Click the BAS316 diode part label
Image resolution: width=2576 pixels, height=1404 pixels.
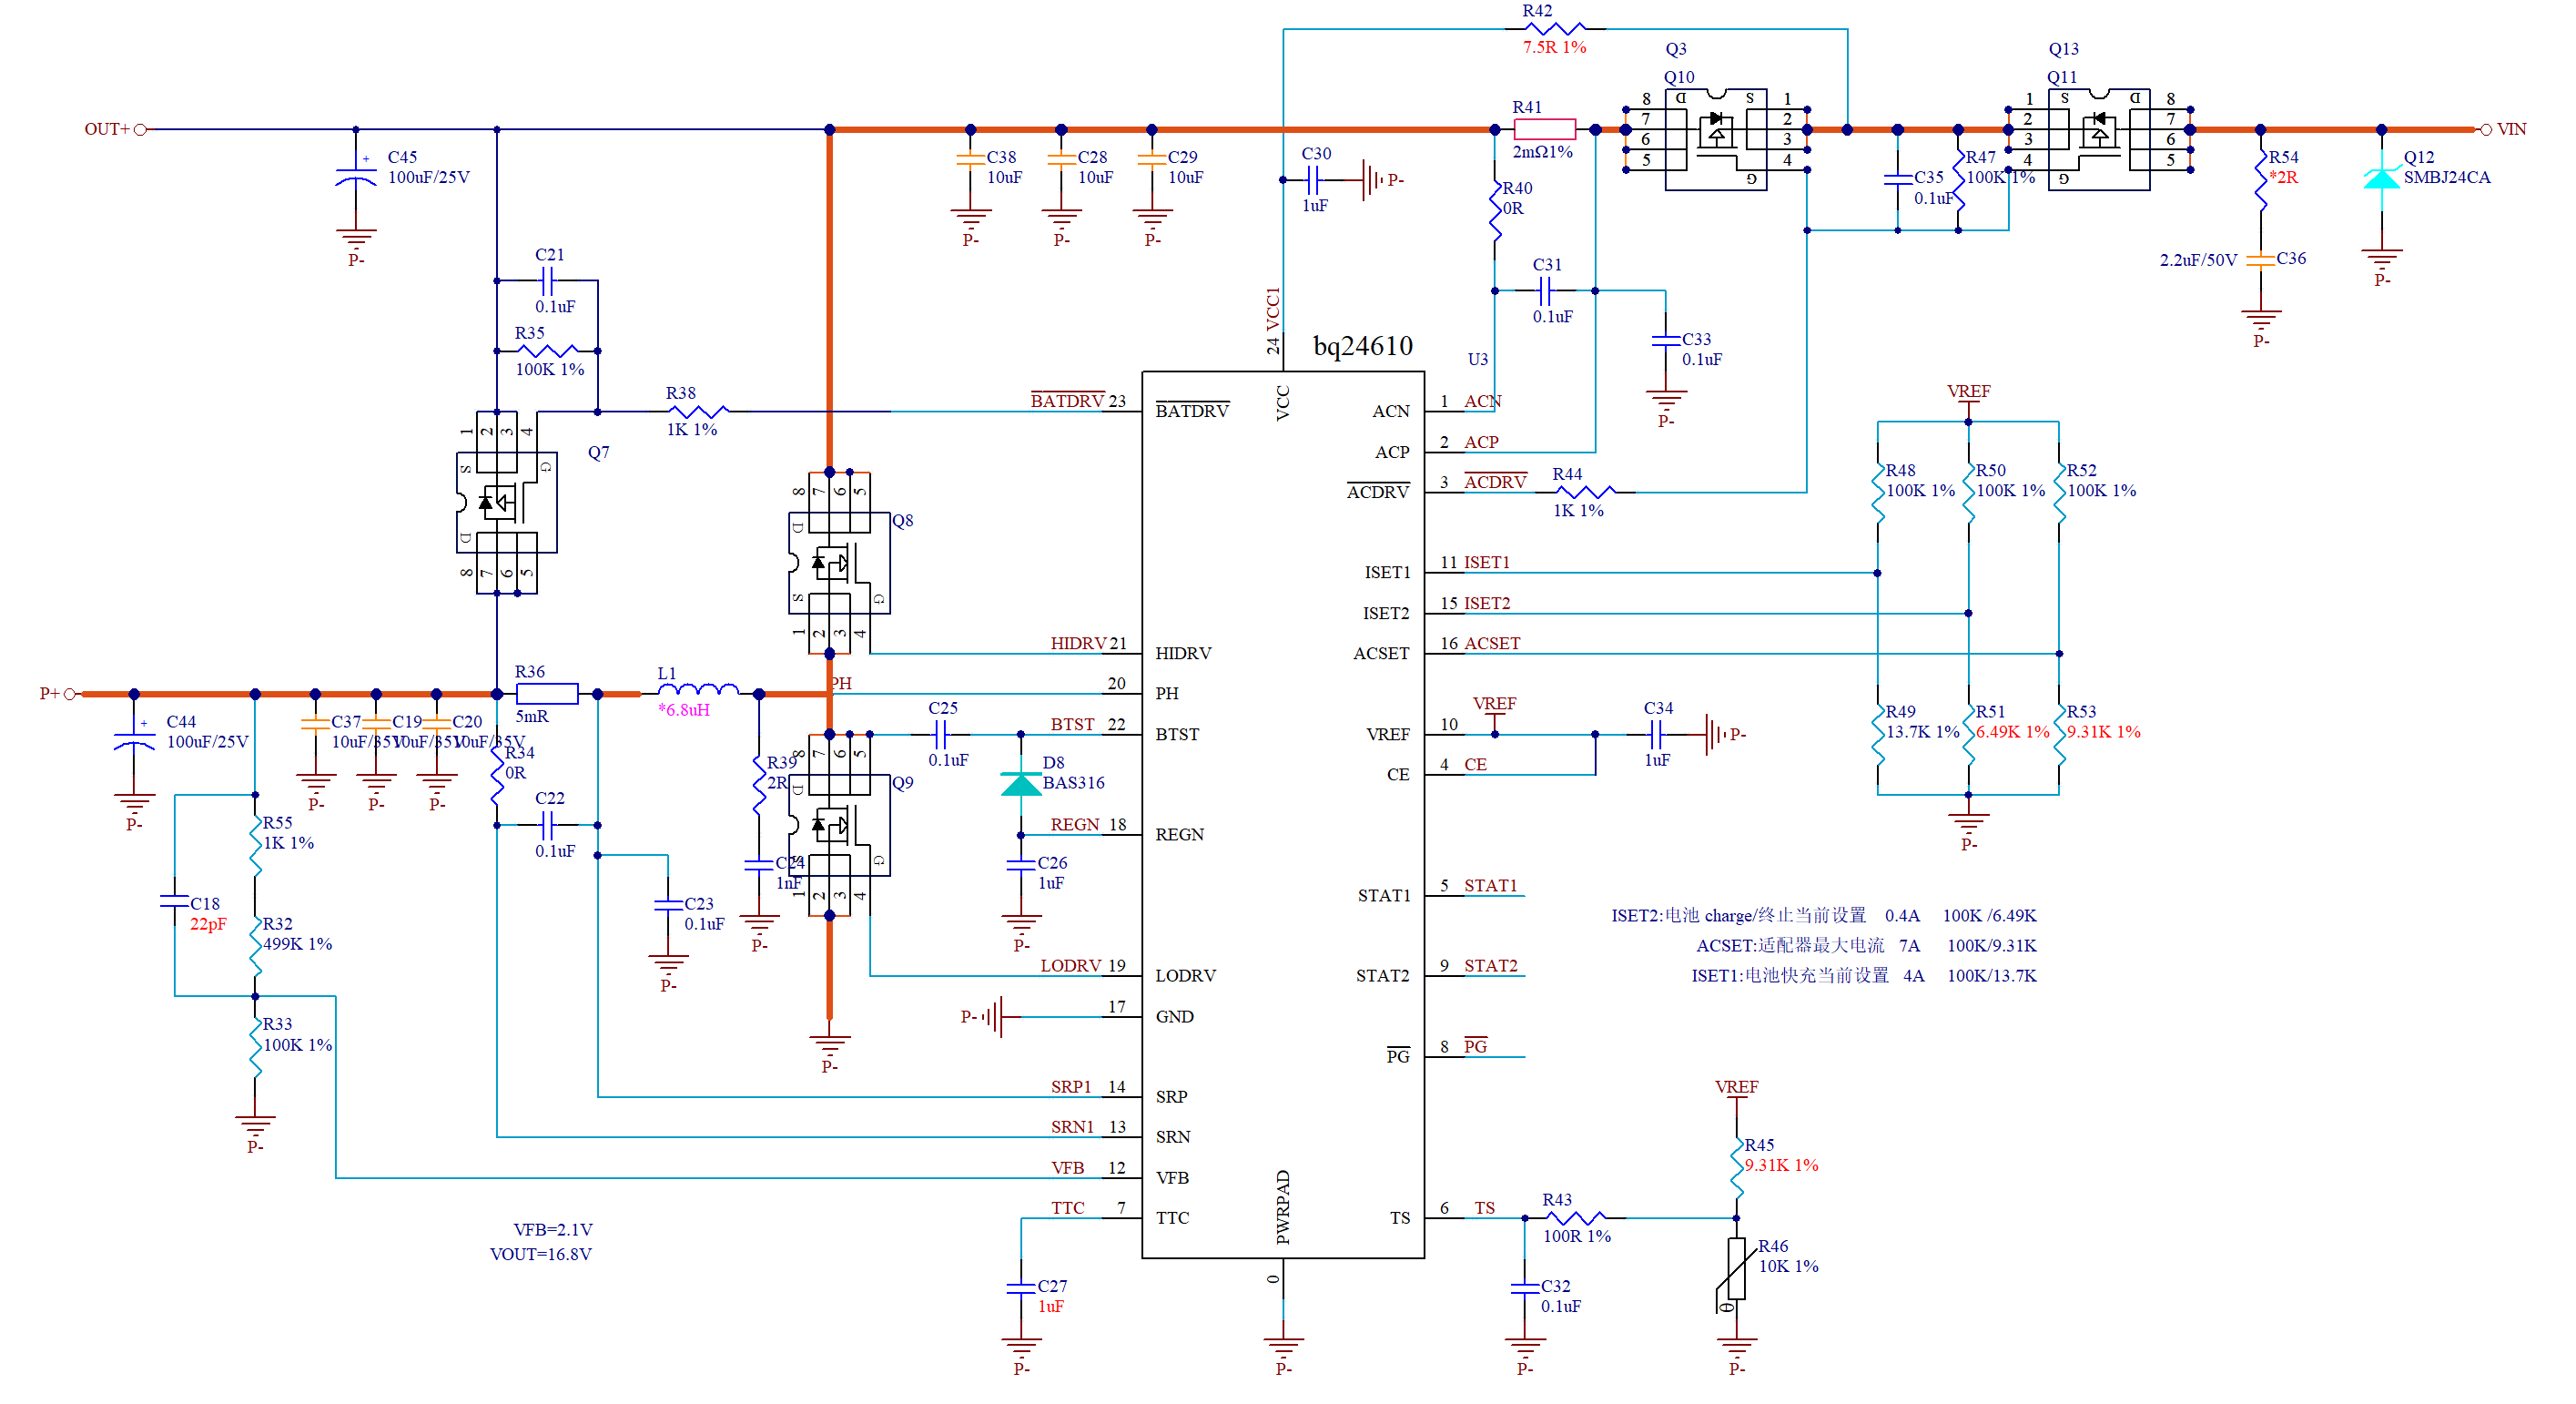tap(1073, 783)
